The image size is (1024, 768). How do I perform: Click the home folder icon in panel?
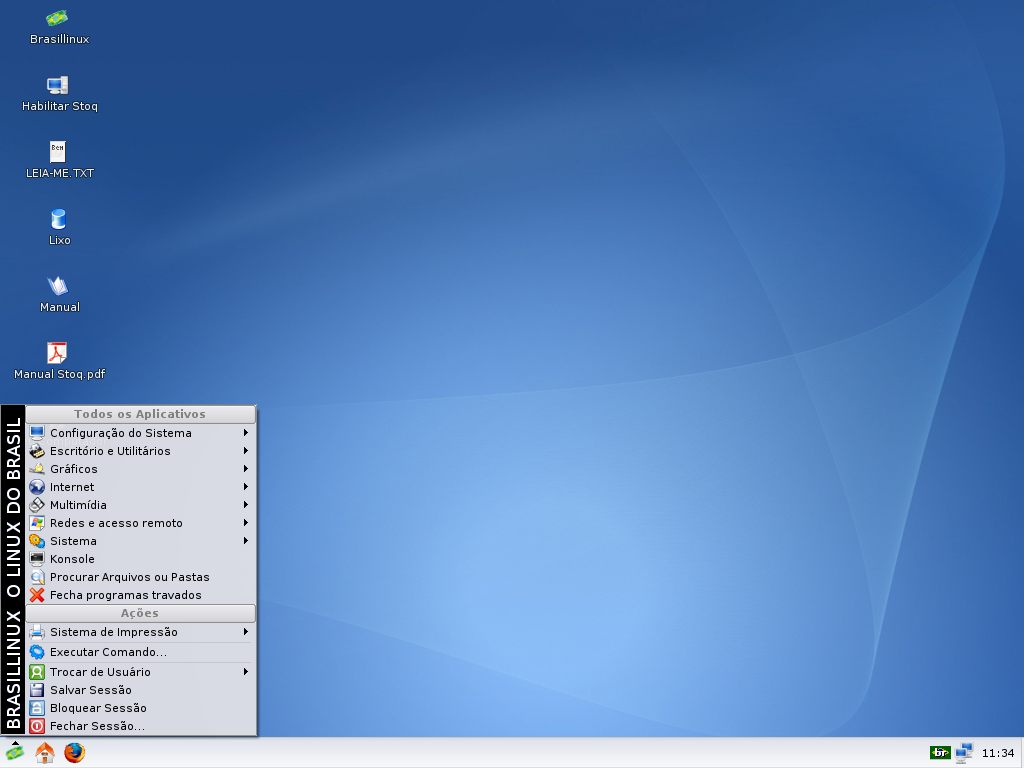pyautogui.click(x=44, y=753)
